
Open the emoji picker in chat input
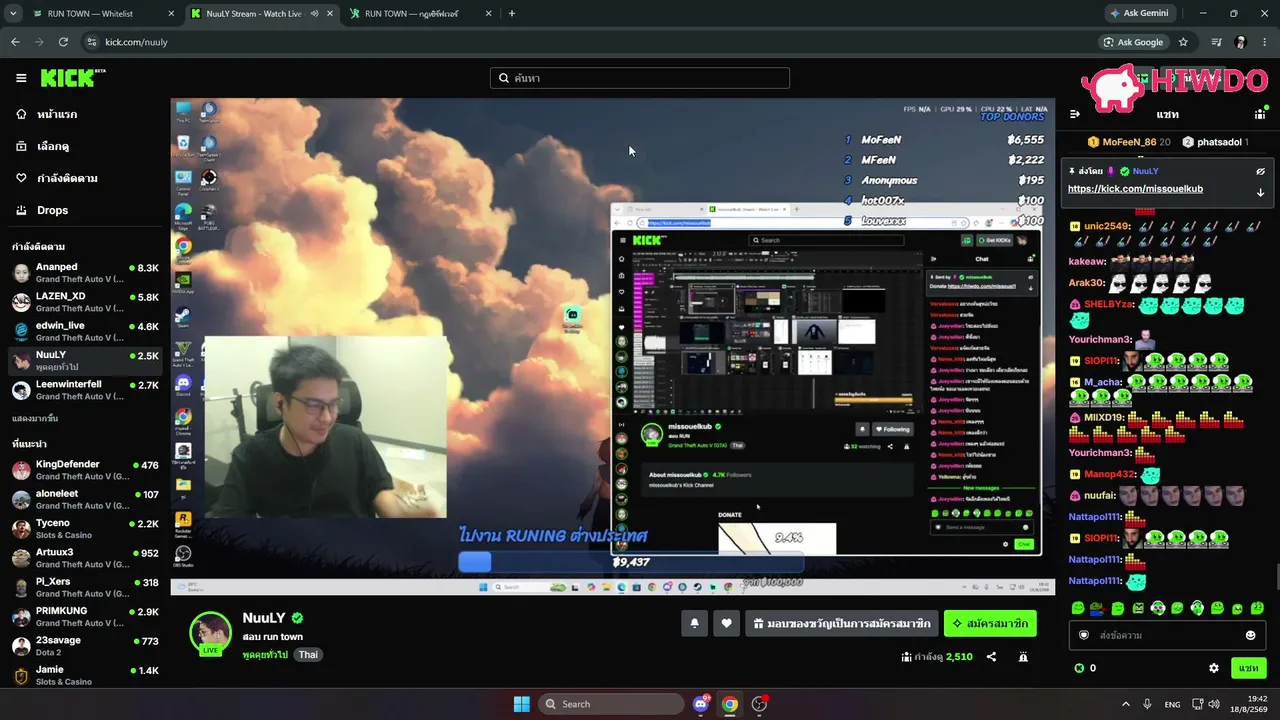point(1250,635)
